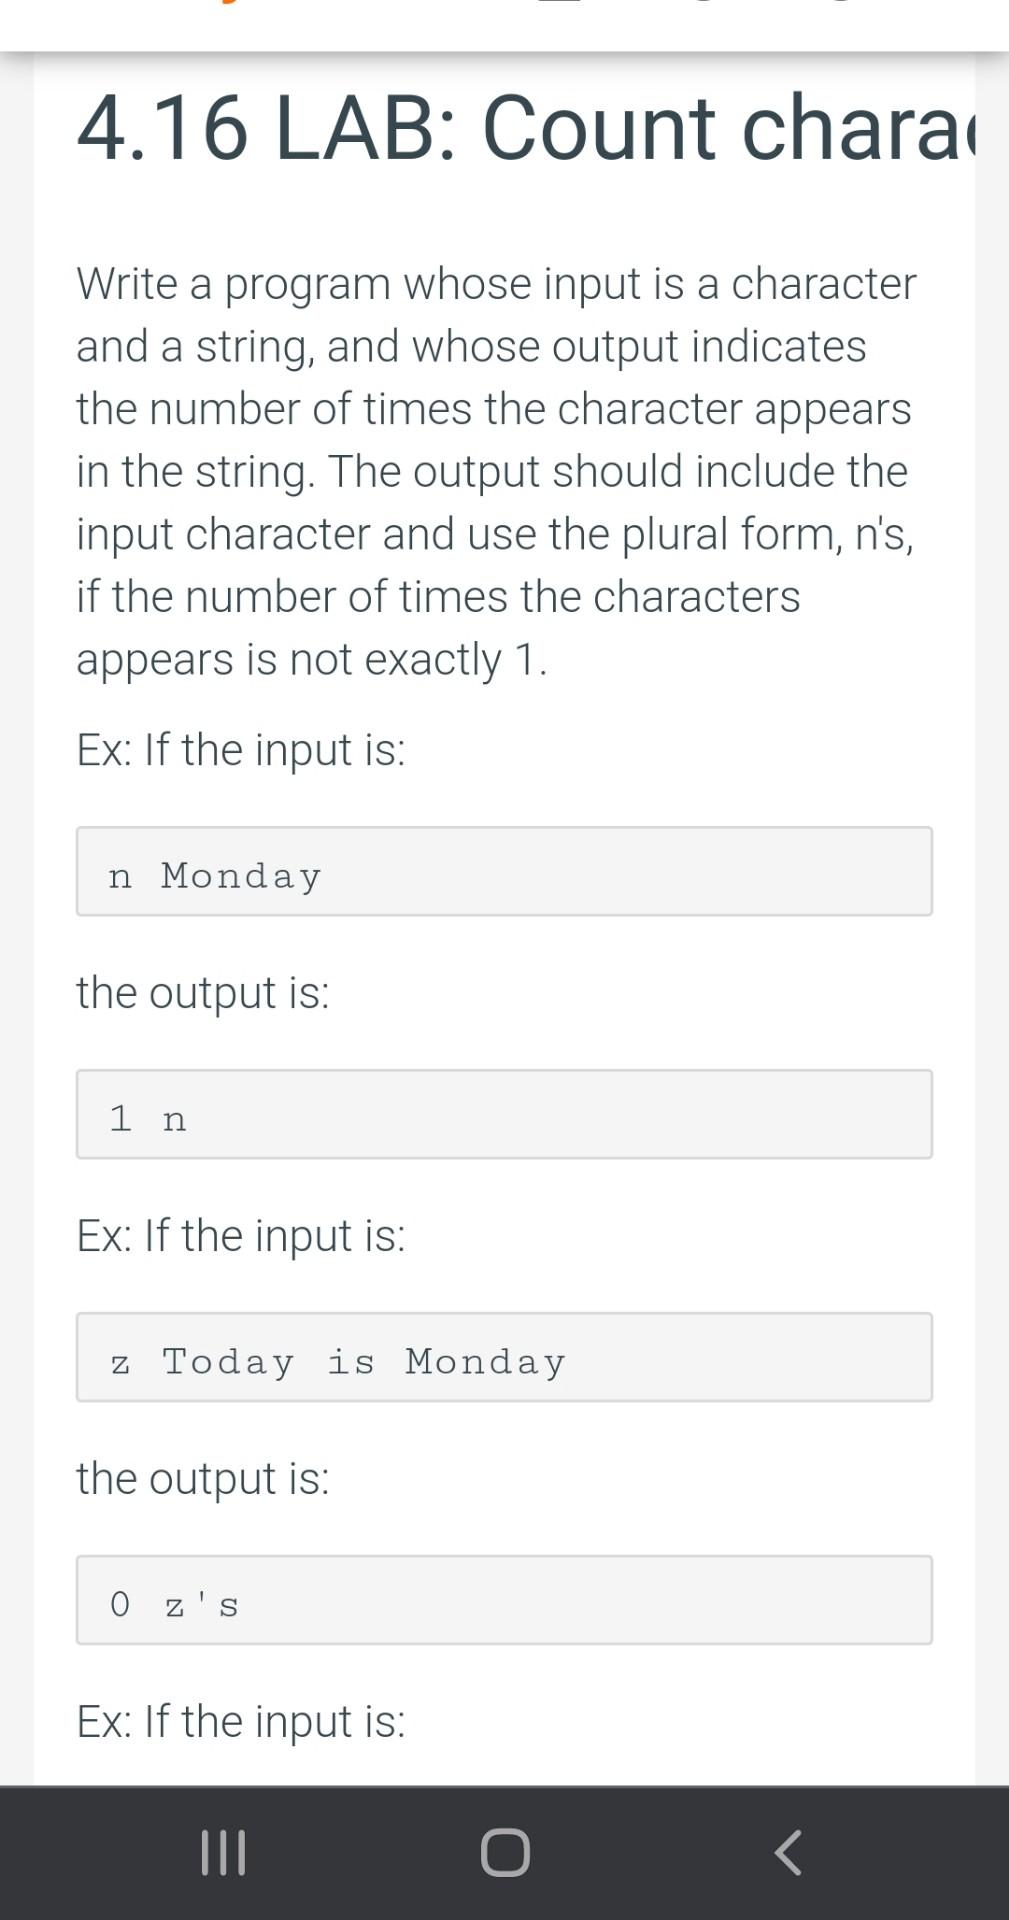
Task: Click the line "appears is not exactly 1."
Action: pyautogui.click(x=312, y=659)
